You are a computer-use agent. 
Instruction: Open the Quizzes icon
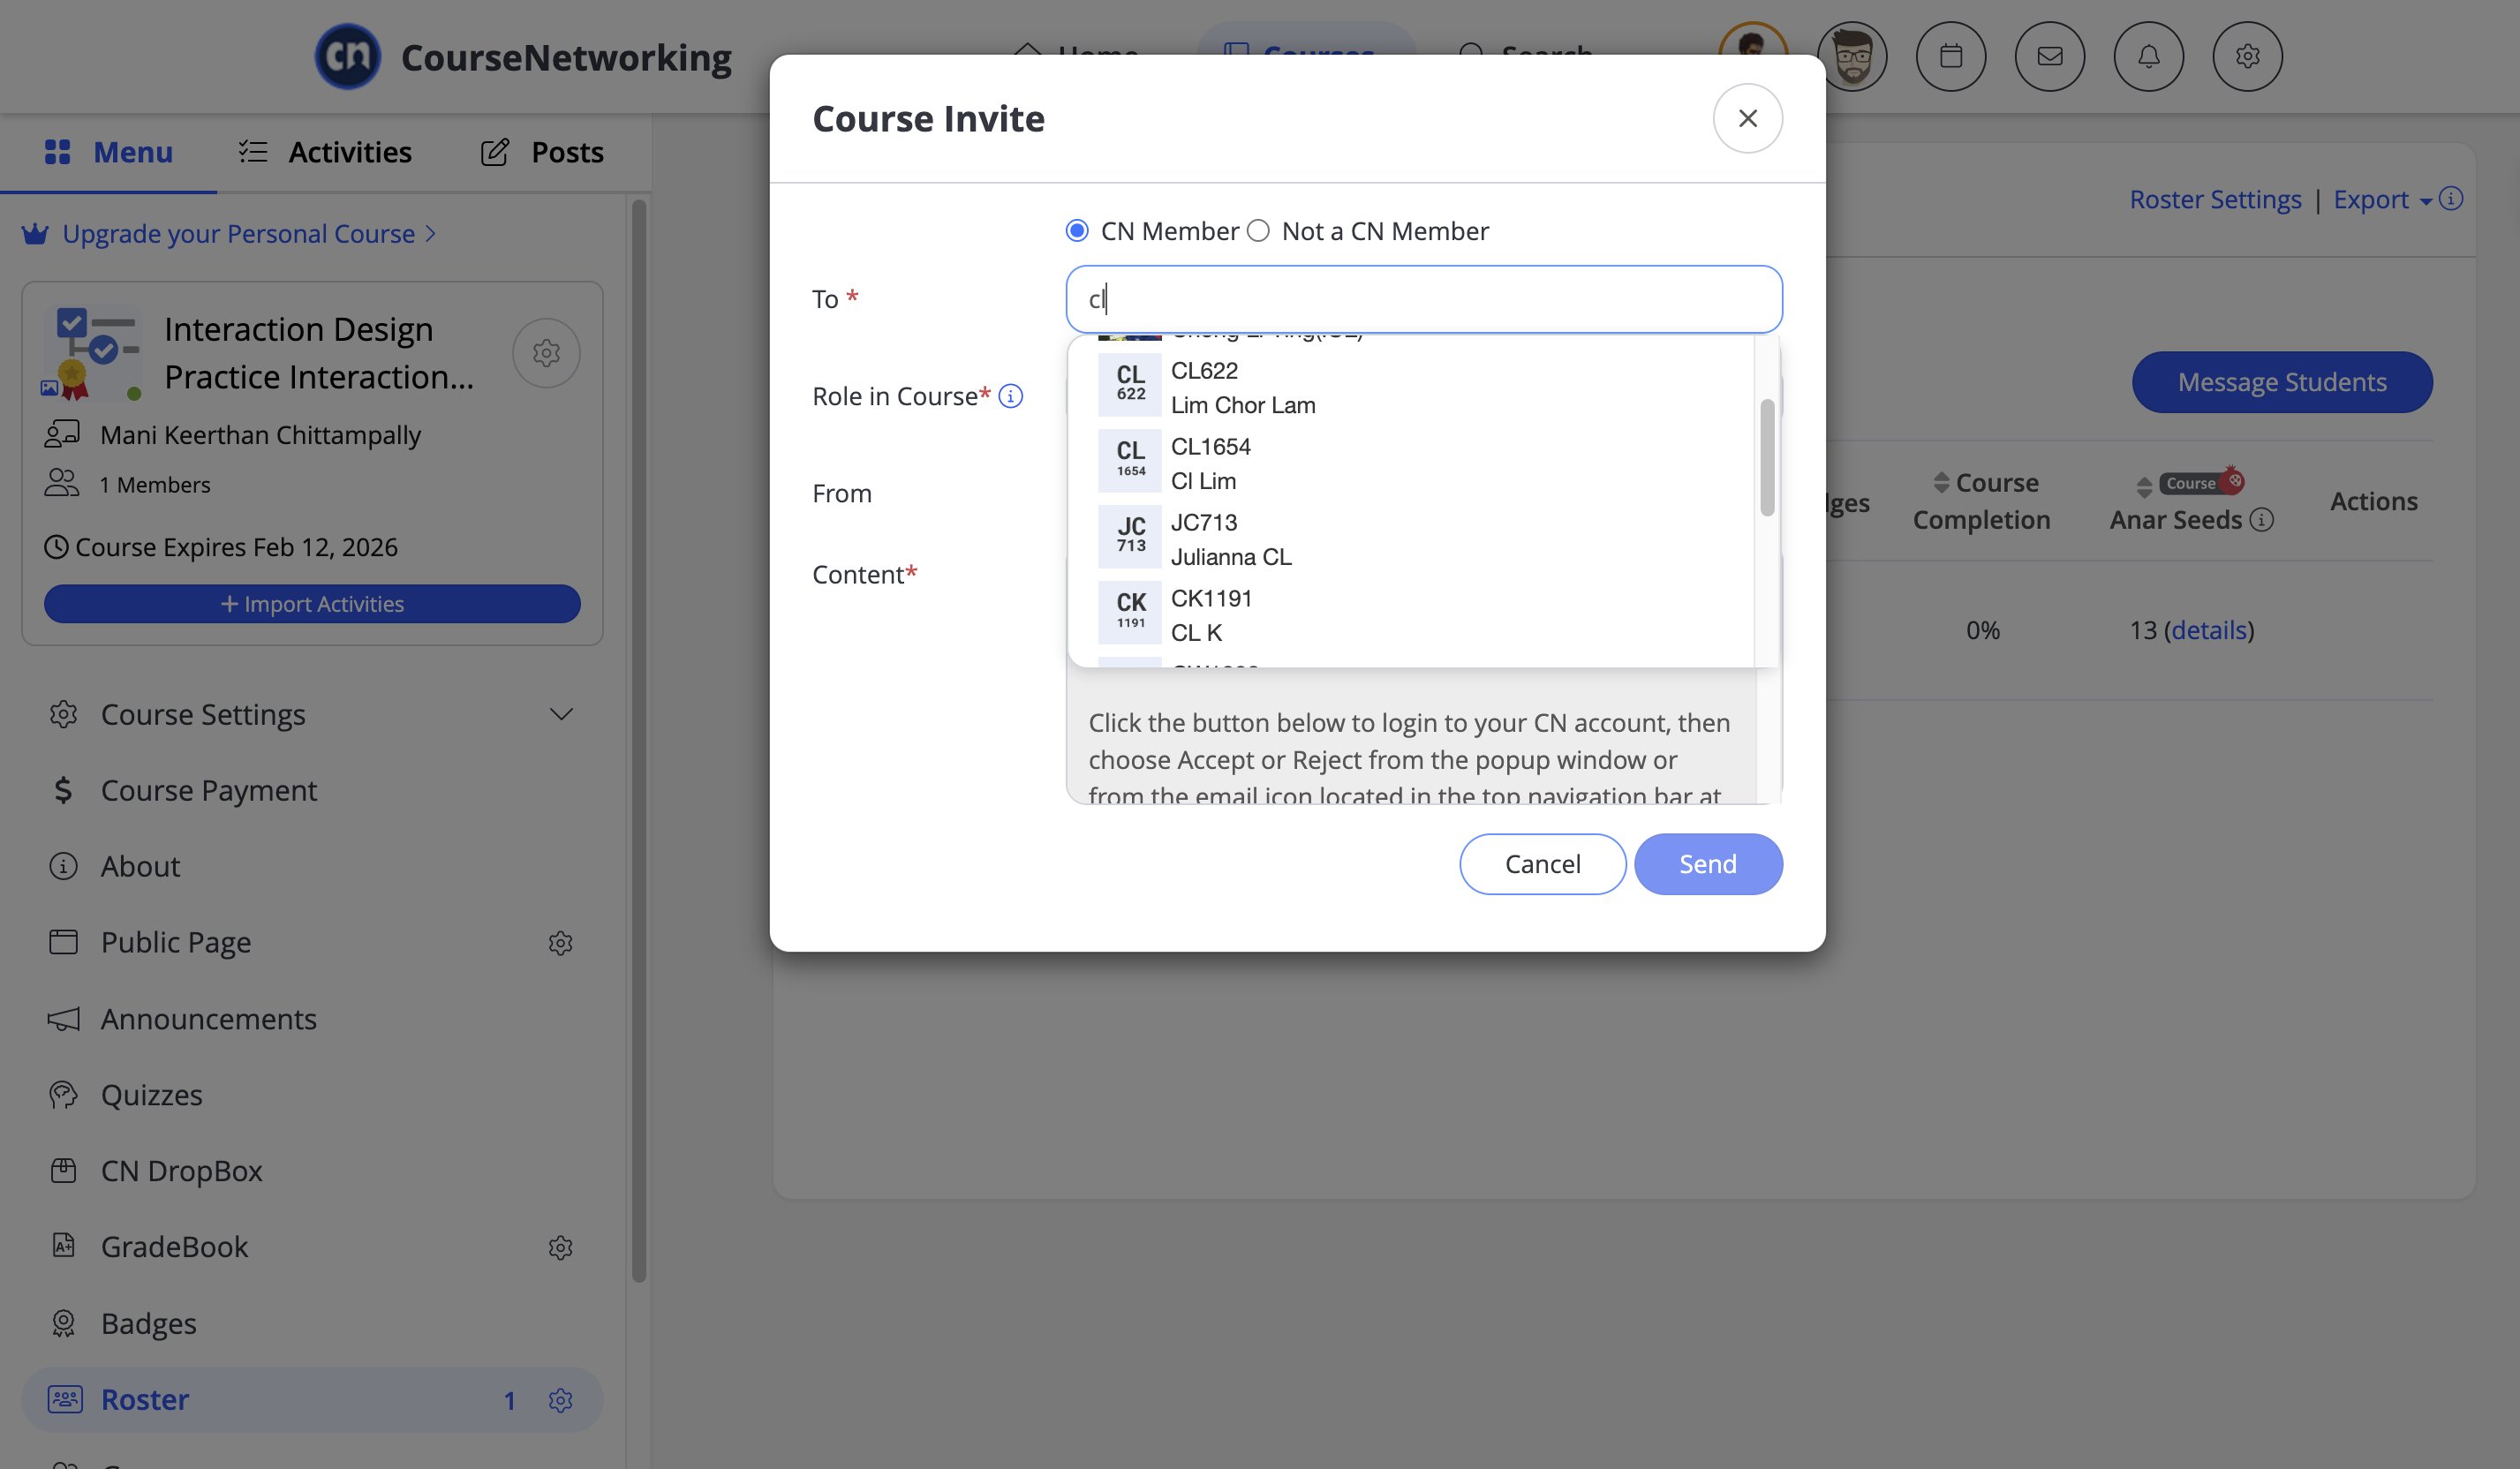(x=63, y=1095)
